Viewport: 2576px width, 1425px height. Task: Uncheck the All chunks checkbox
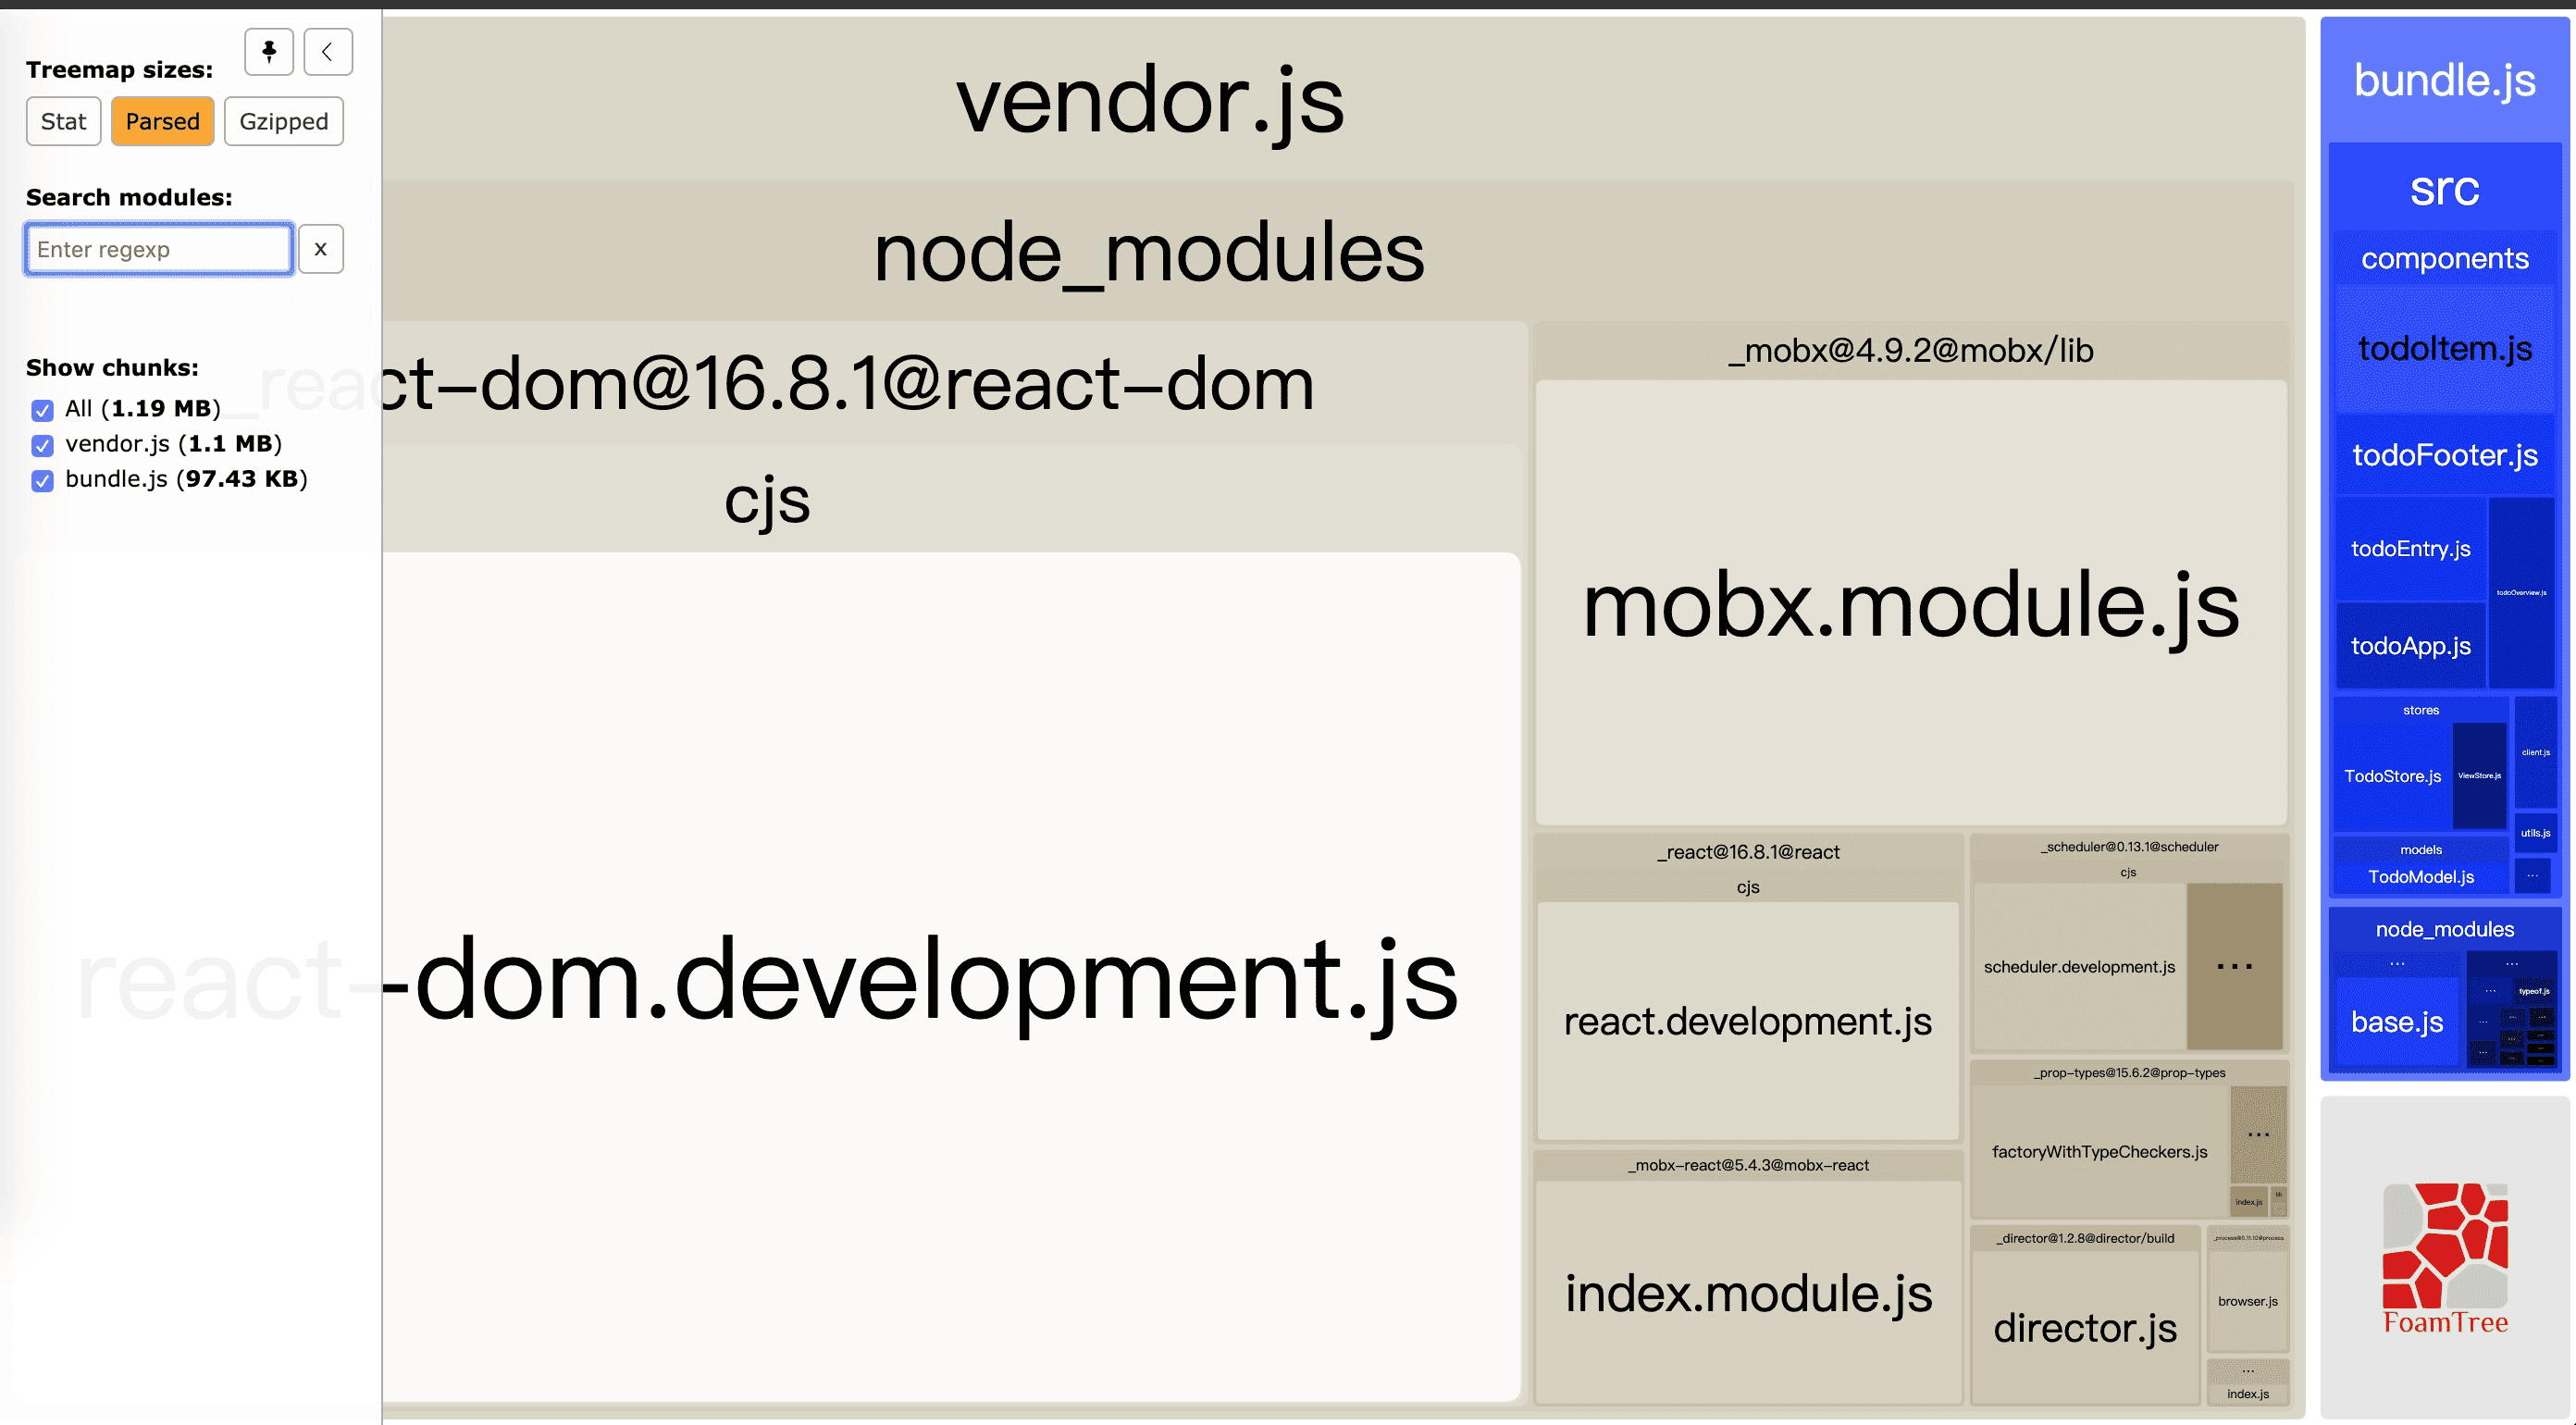pos(42,410)
